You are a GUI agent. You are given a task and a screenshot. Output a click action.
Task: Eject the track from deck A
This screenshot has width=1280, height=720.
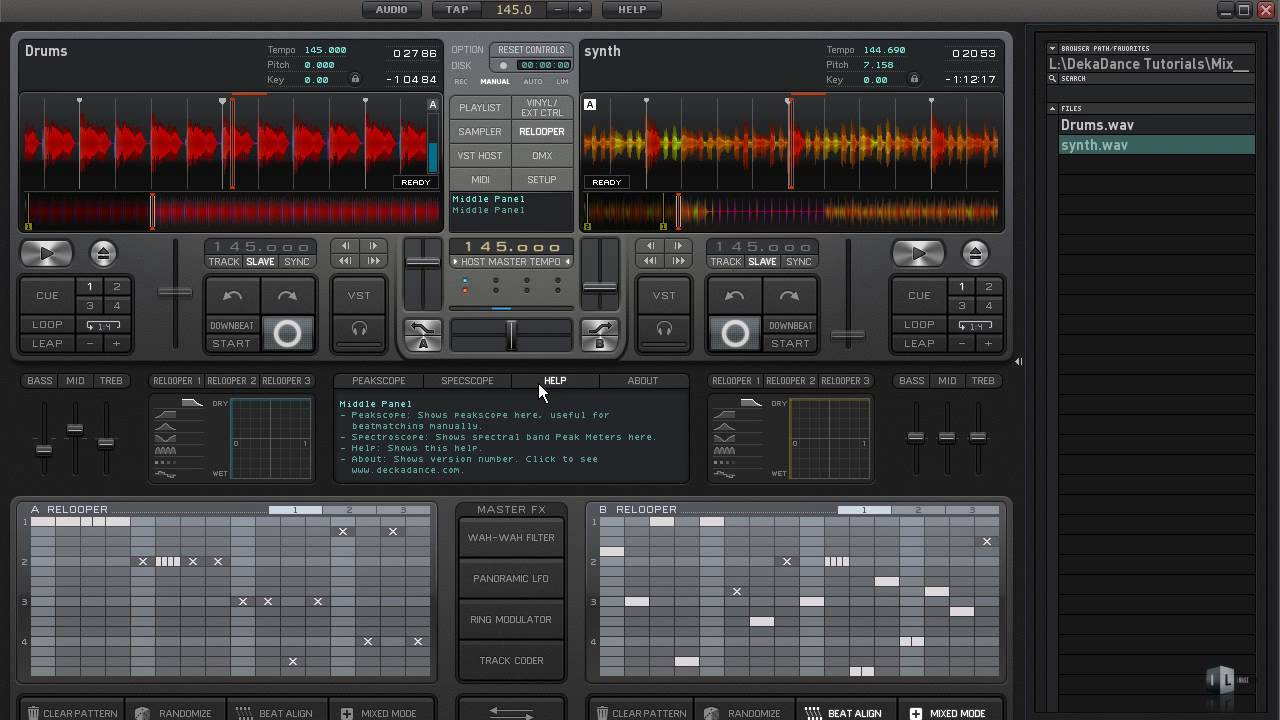103,254
